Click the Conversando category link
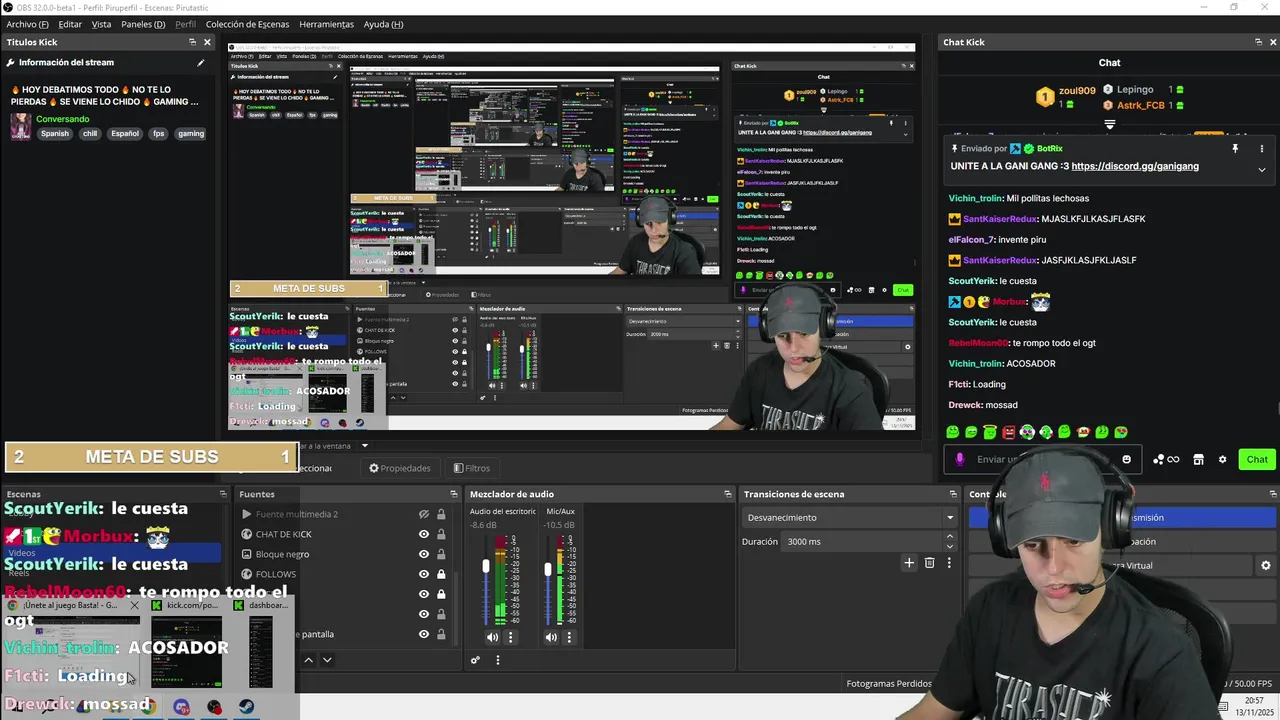Viewport: 1280px width, 720px height. pos(62,119)
